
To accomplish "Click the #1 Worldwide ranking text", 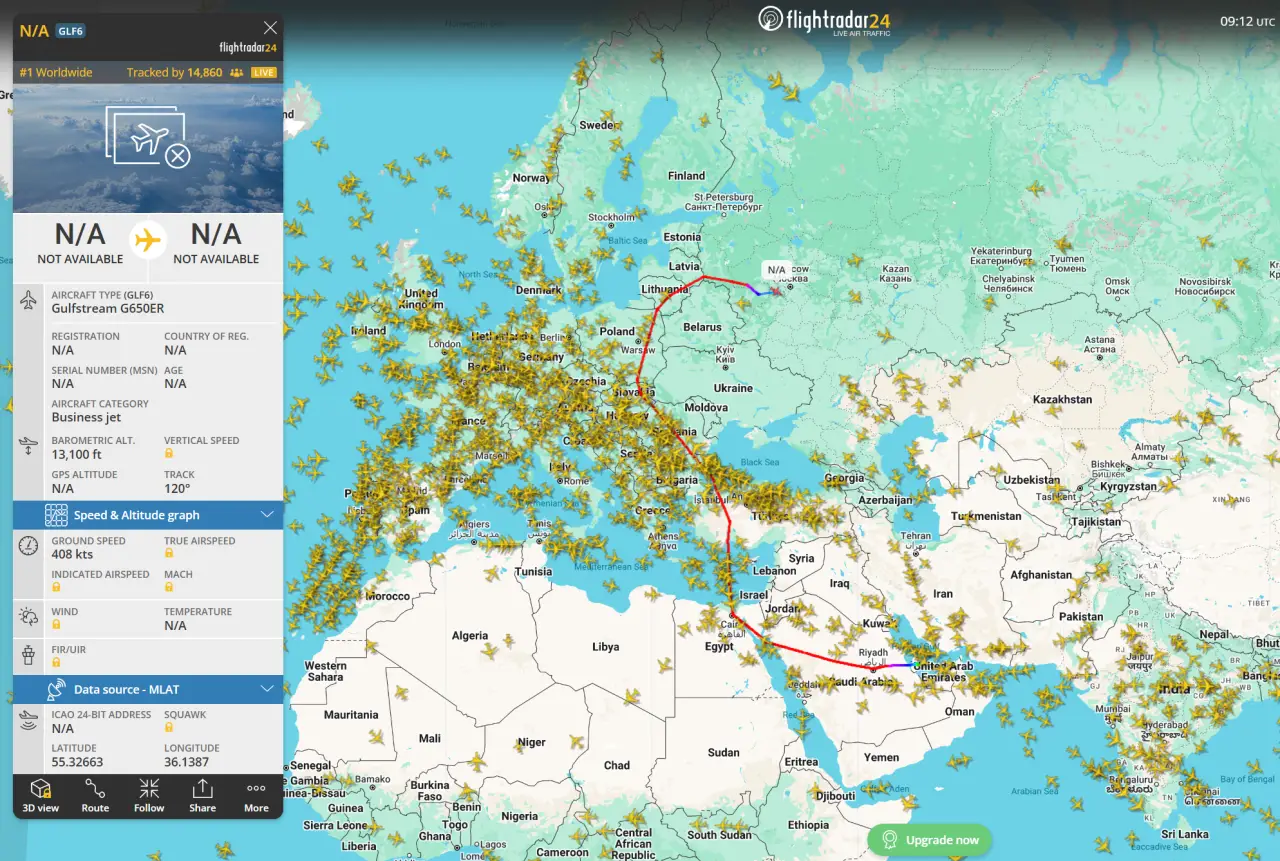I will tap(56, 73).
